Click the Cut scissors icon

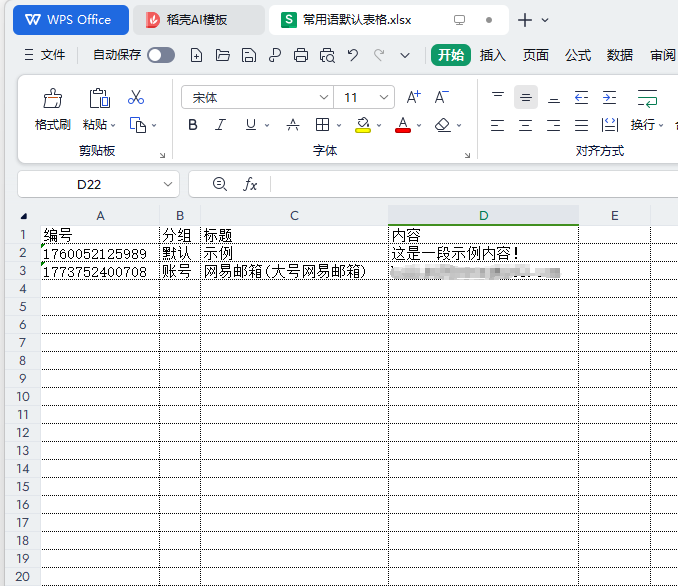(x=136, y=97)
